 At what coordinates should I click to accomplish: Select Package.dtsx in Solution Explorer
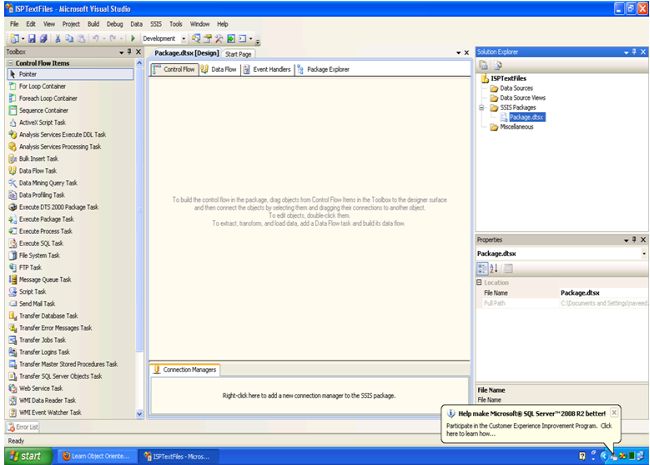click(526, 117)
